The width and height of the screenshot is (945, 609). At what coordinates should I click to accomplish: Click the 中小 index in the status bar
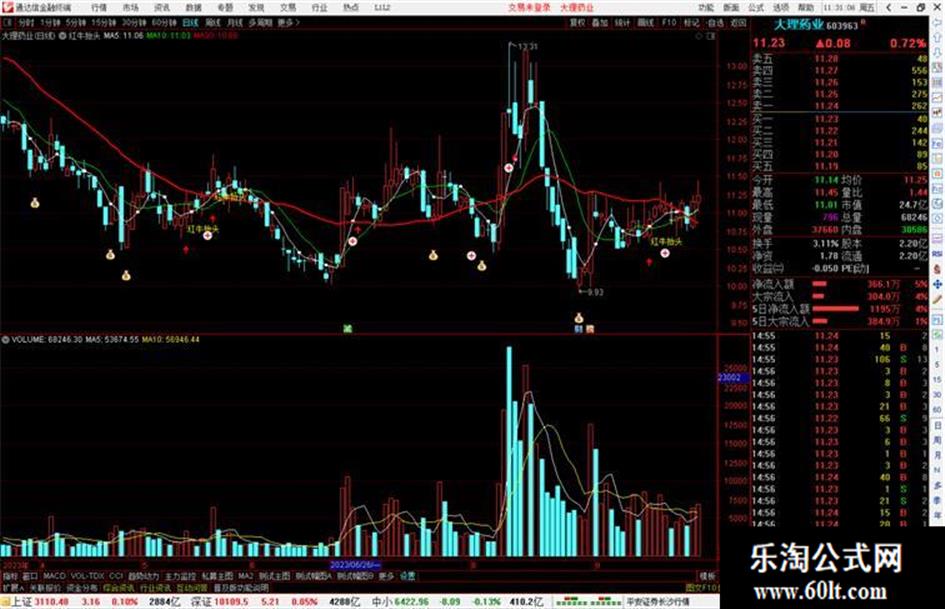(x=381, y=602)
